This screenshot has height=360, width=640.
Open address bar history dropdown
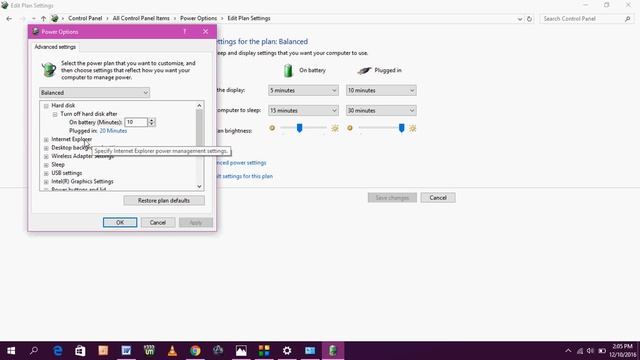[x=520, y=19]
